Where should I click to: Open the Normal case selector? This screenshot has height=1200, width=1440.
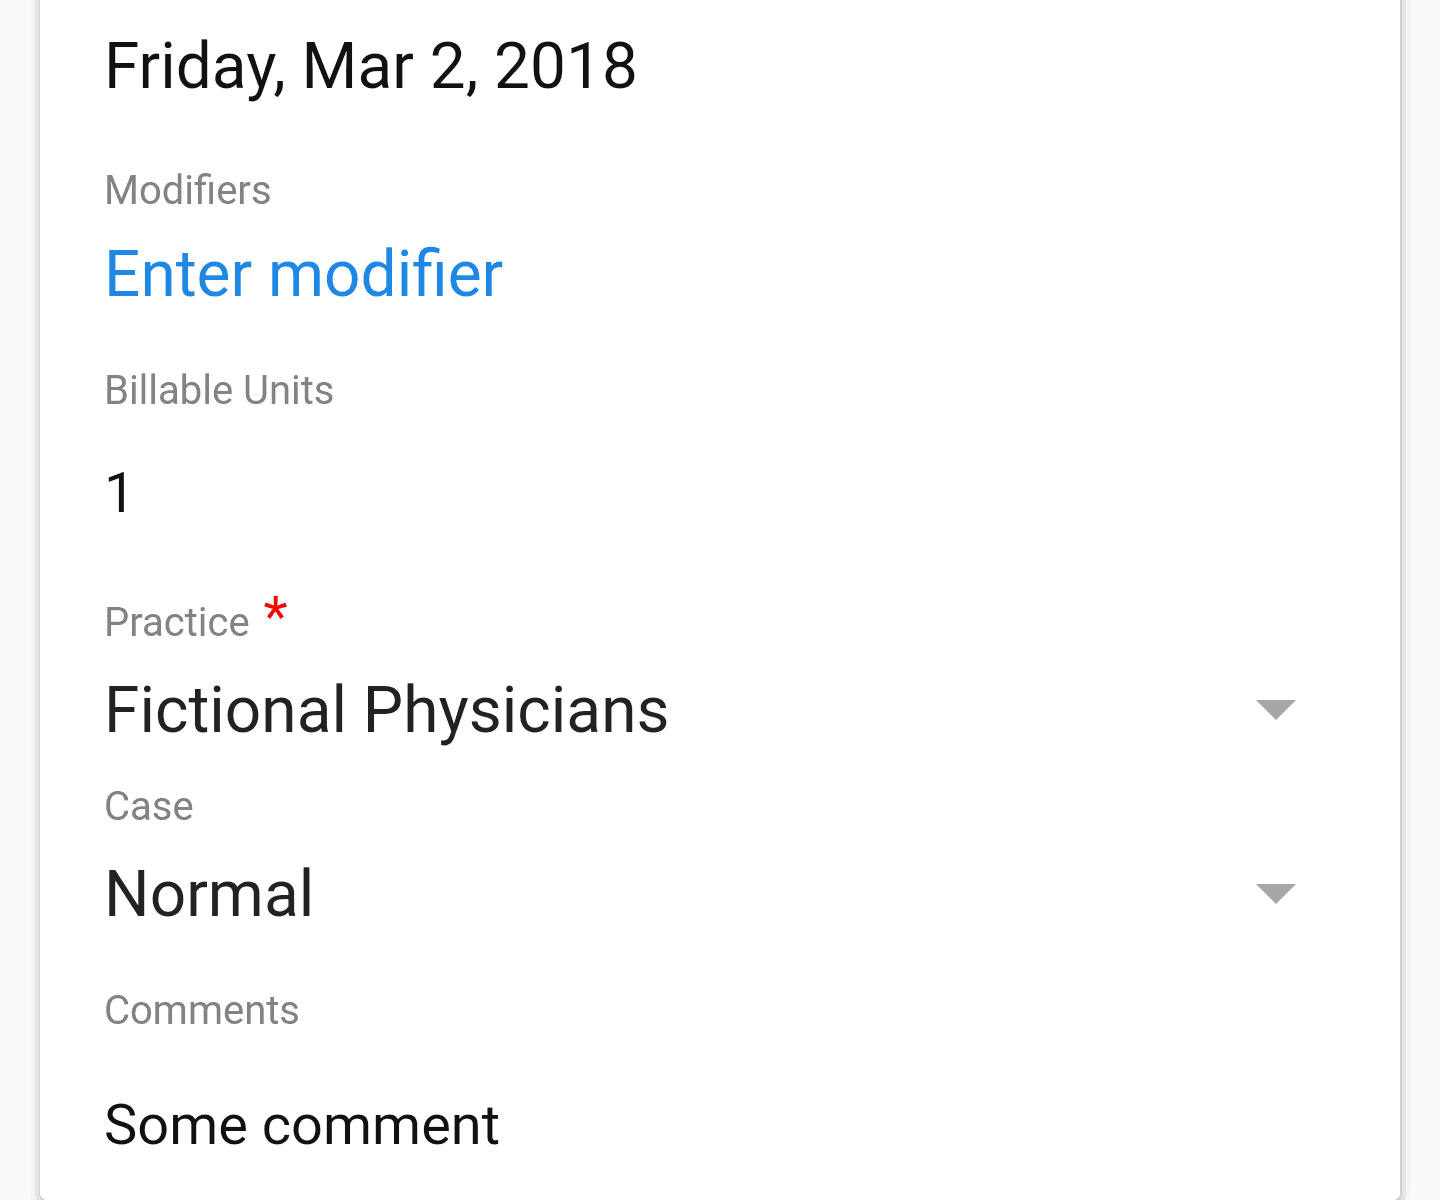pyautogui.click(x=209, y=893)
